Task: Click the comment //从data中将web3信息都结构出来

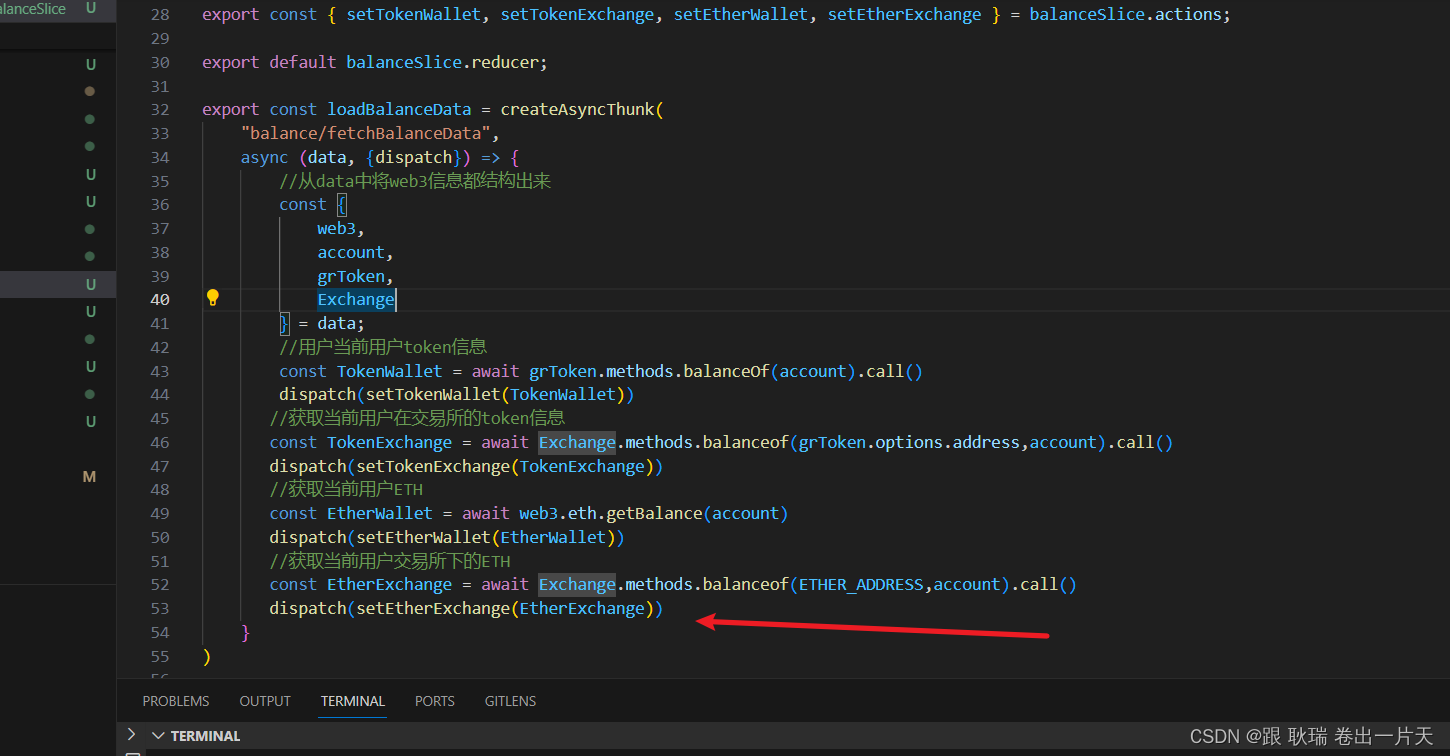Action: pos(415,181)
